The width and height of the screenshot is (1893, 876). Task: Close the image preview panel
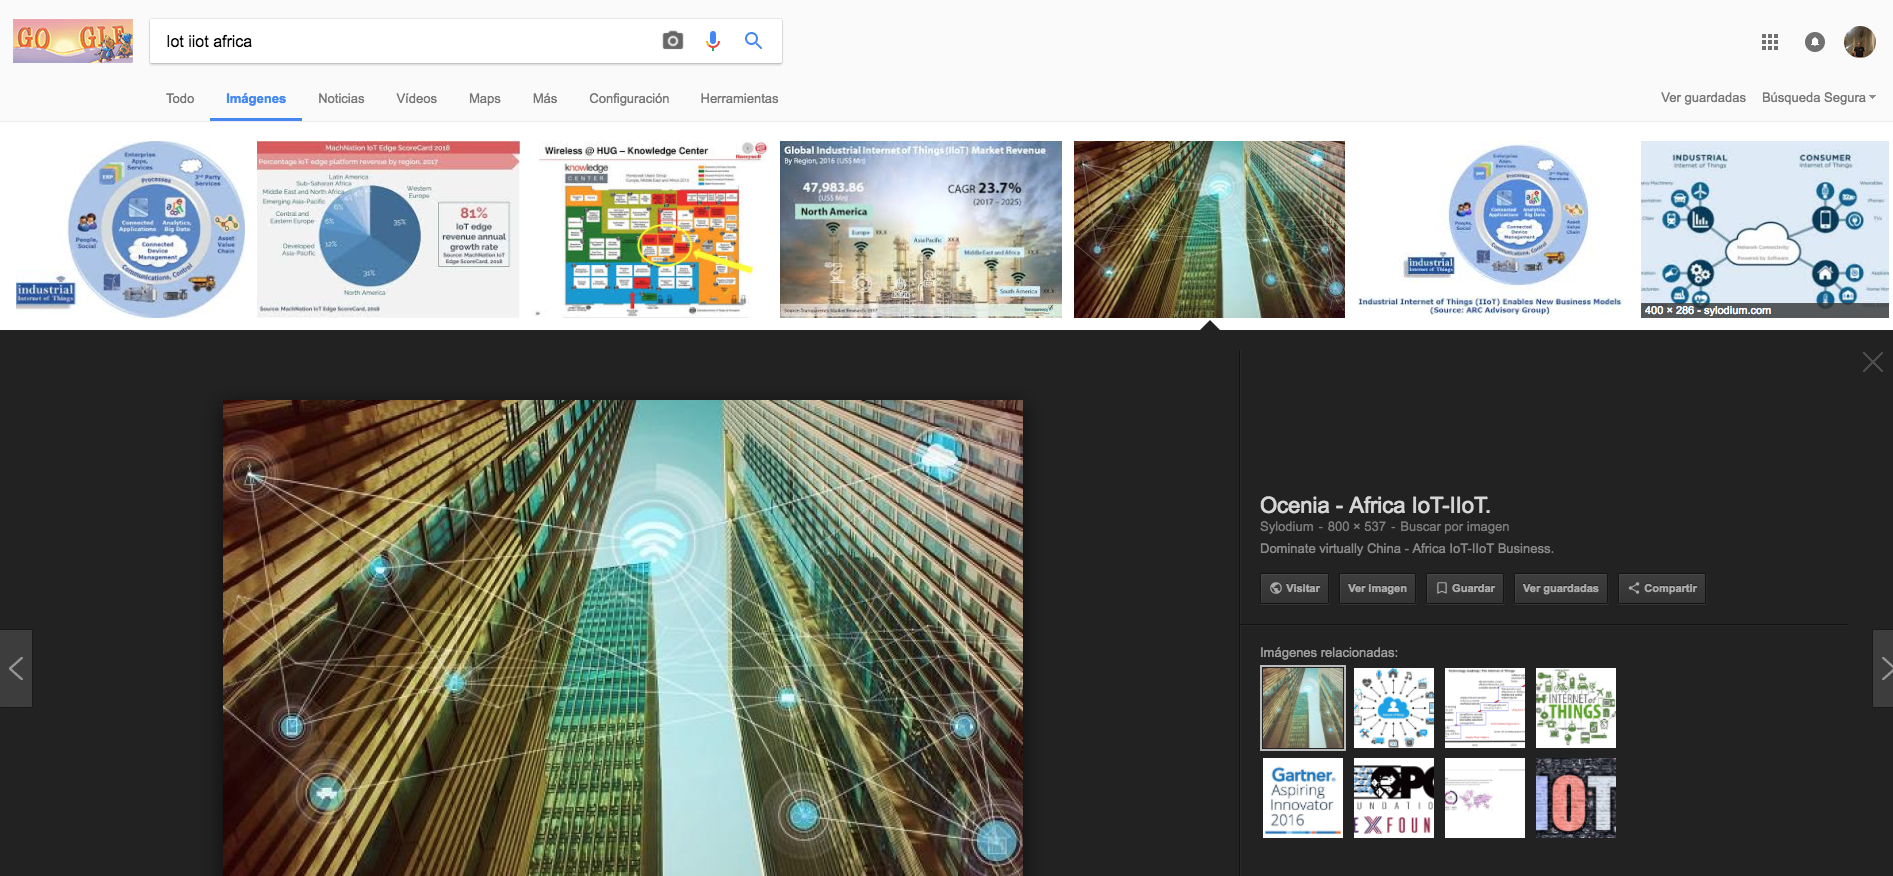point(1872,362)
